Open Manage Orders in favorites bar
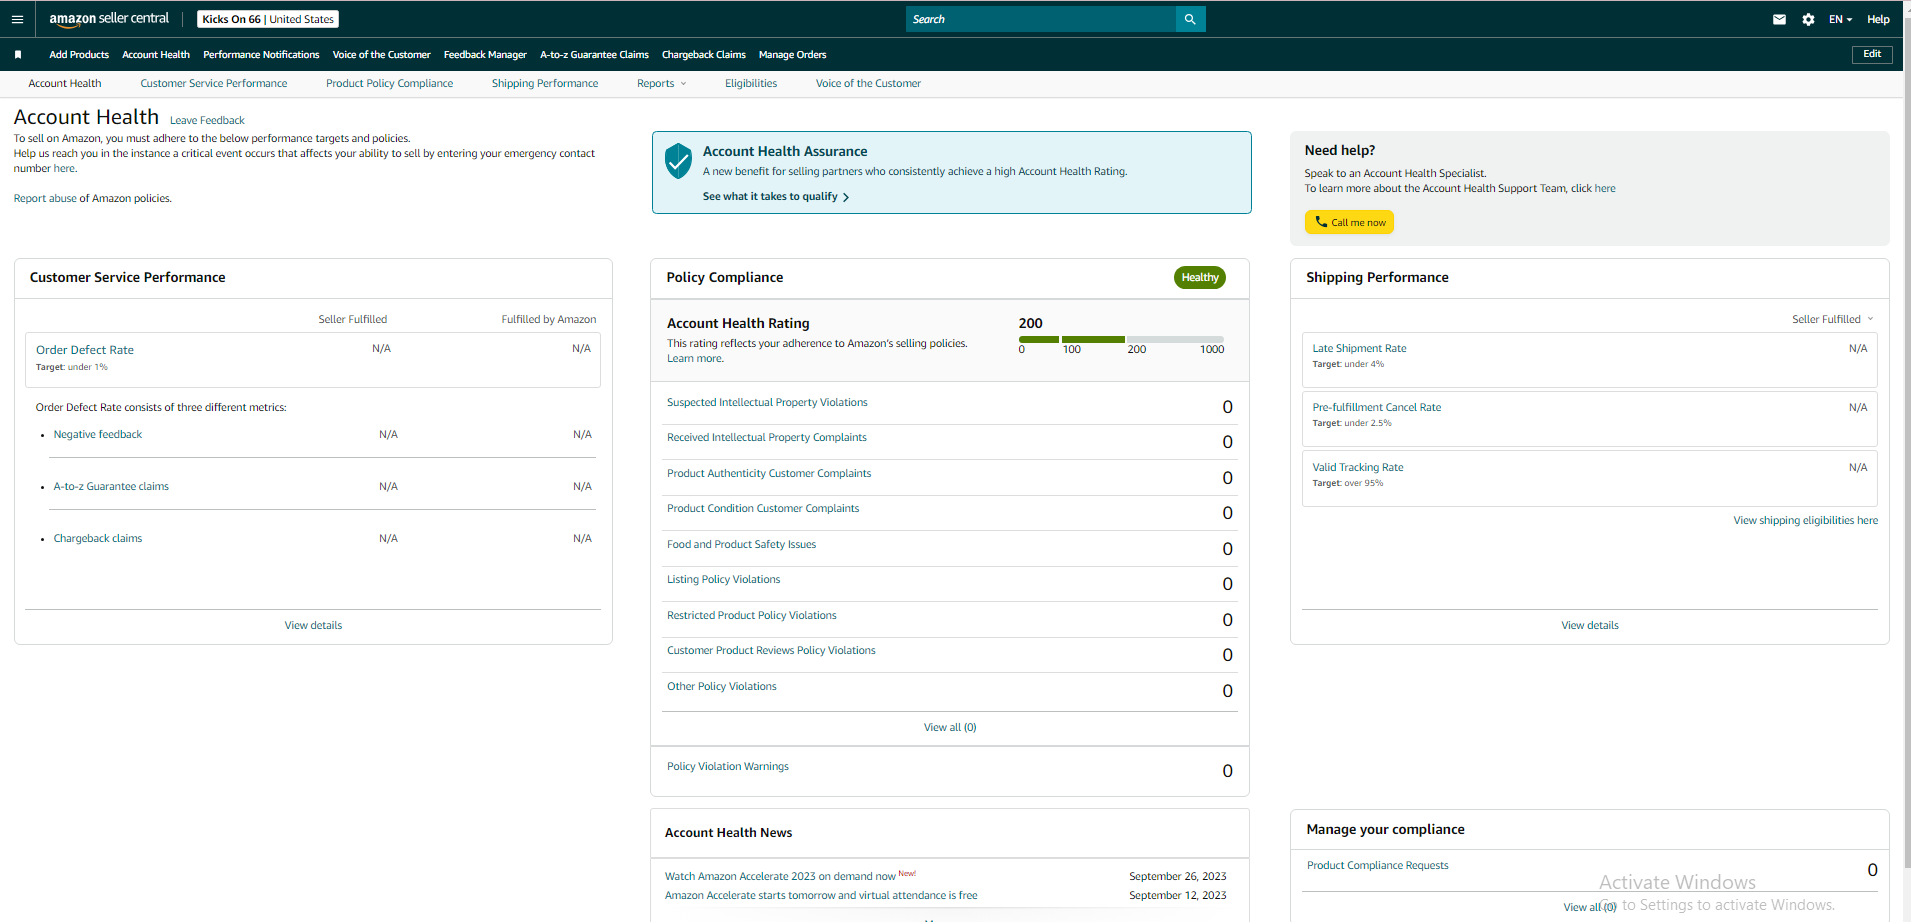Image resolution: width=1911 pixels, height=922 pixels. pos(792,55)
